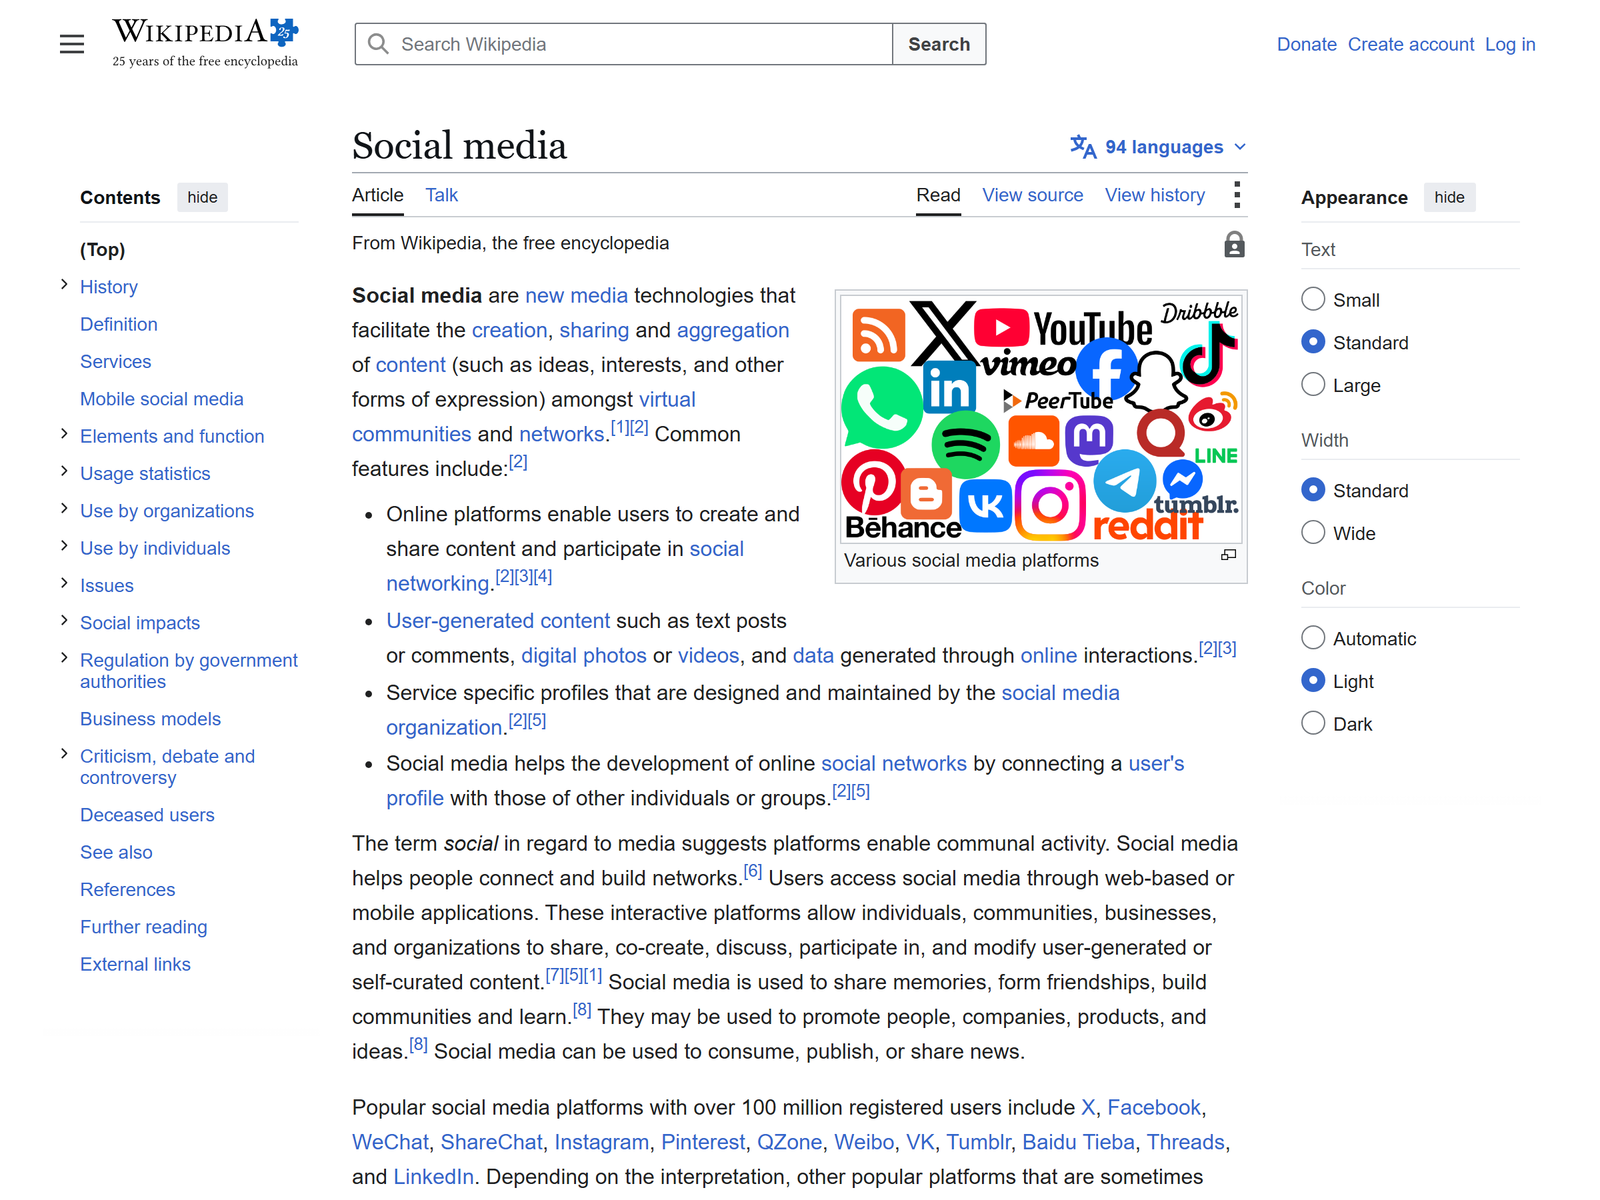Select Small text size
Image resolution: width=1600 pixels, height=1200 pixels.
[x=1313, y=299]
